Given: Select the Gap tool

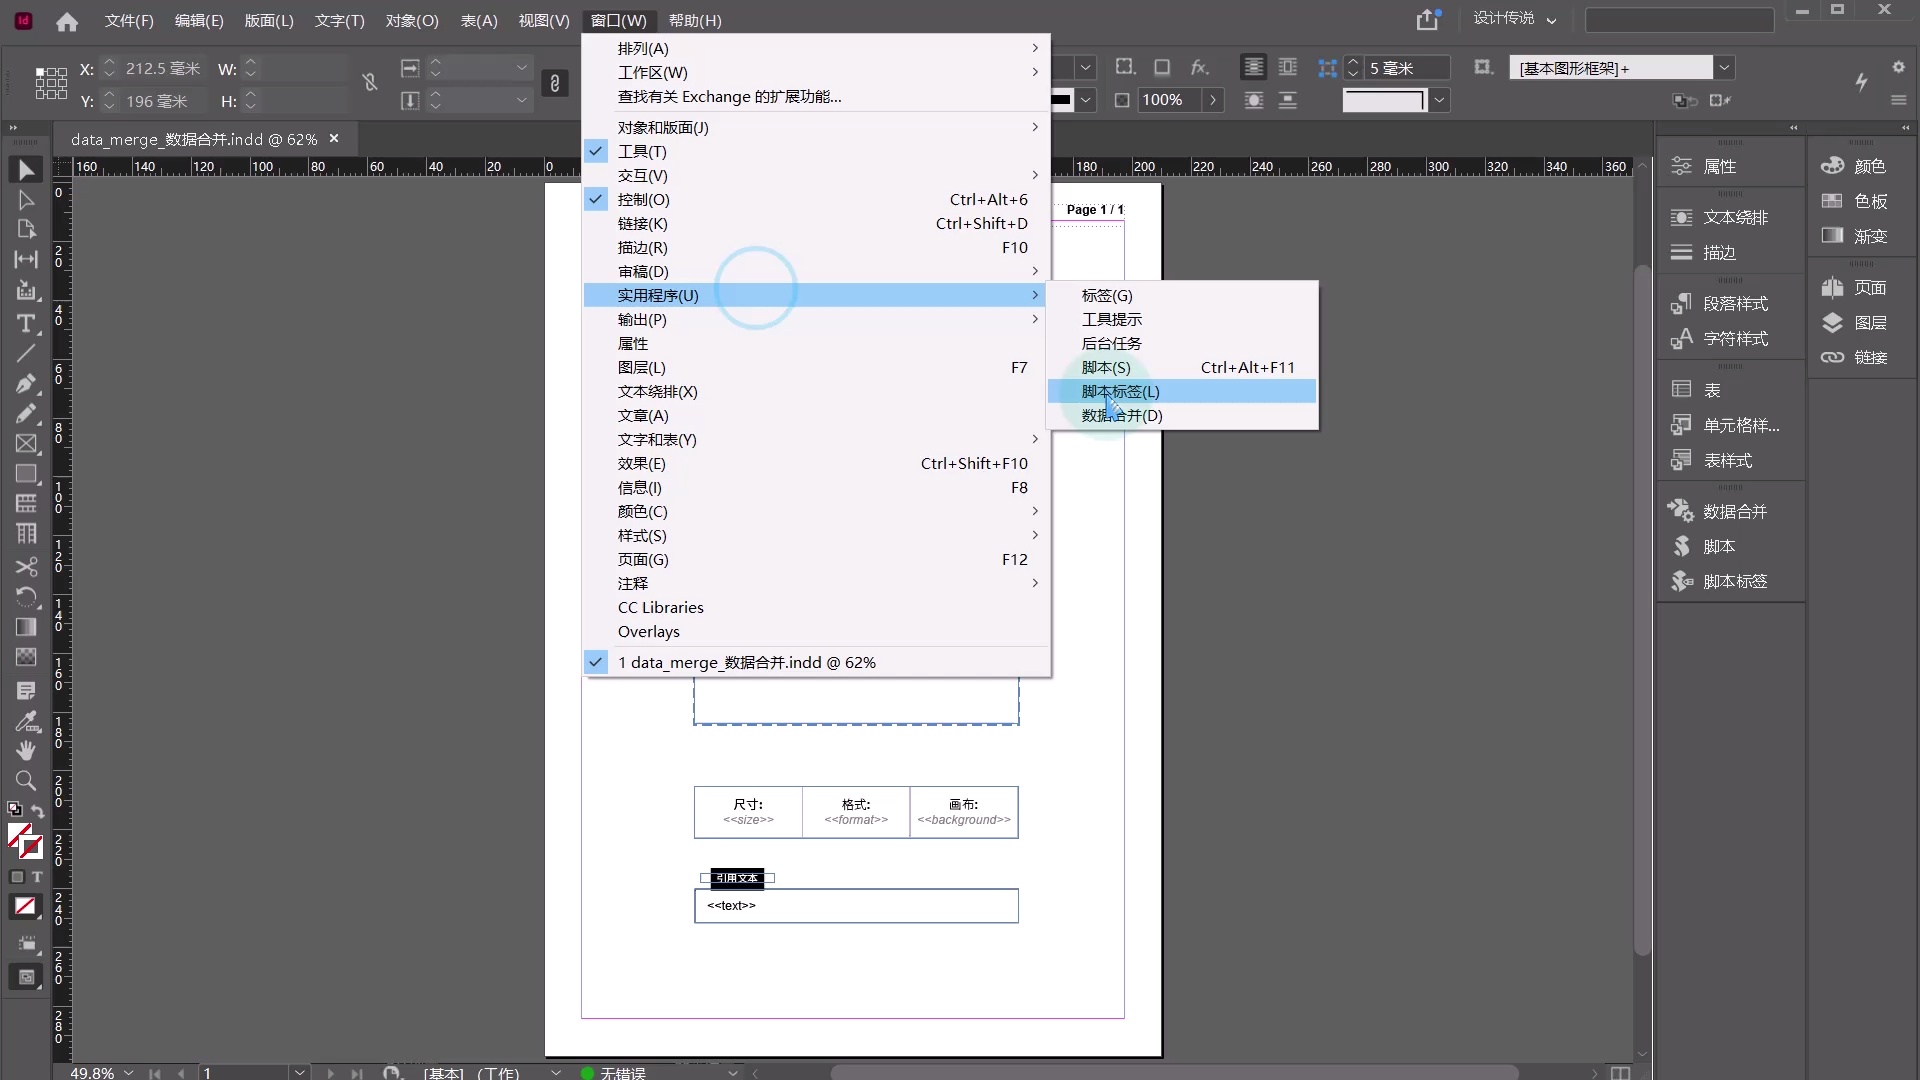Looking at the screenshot, I should point(26,259).
